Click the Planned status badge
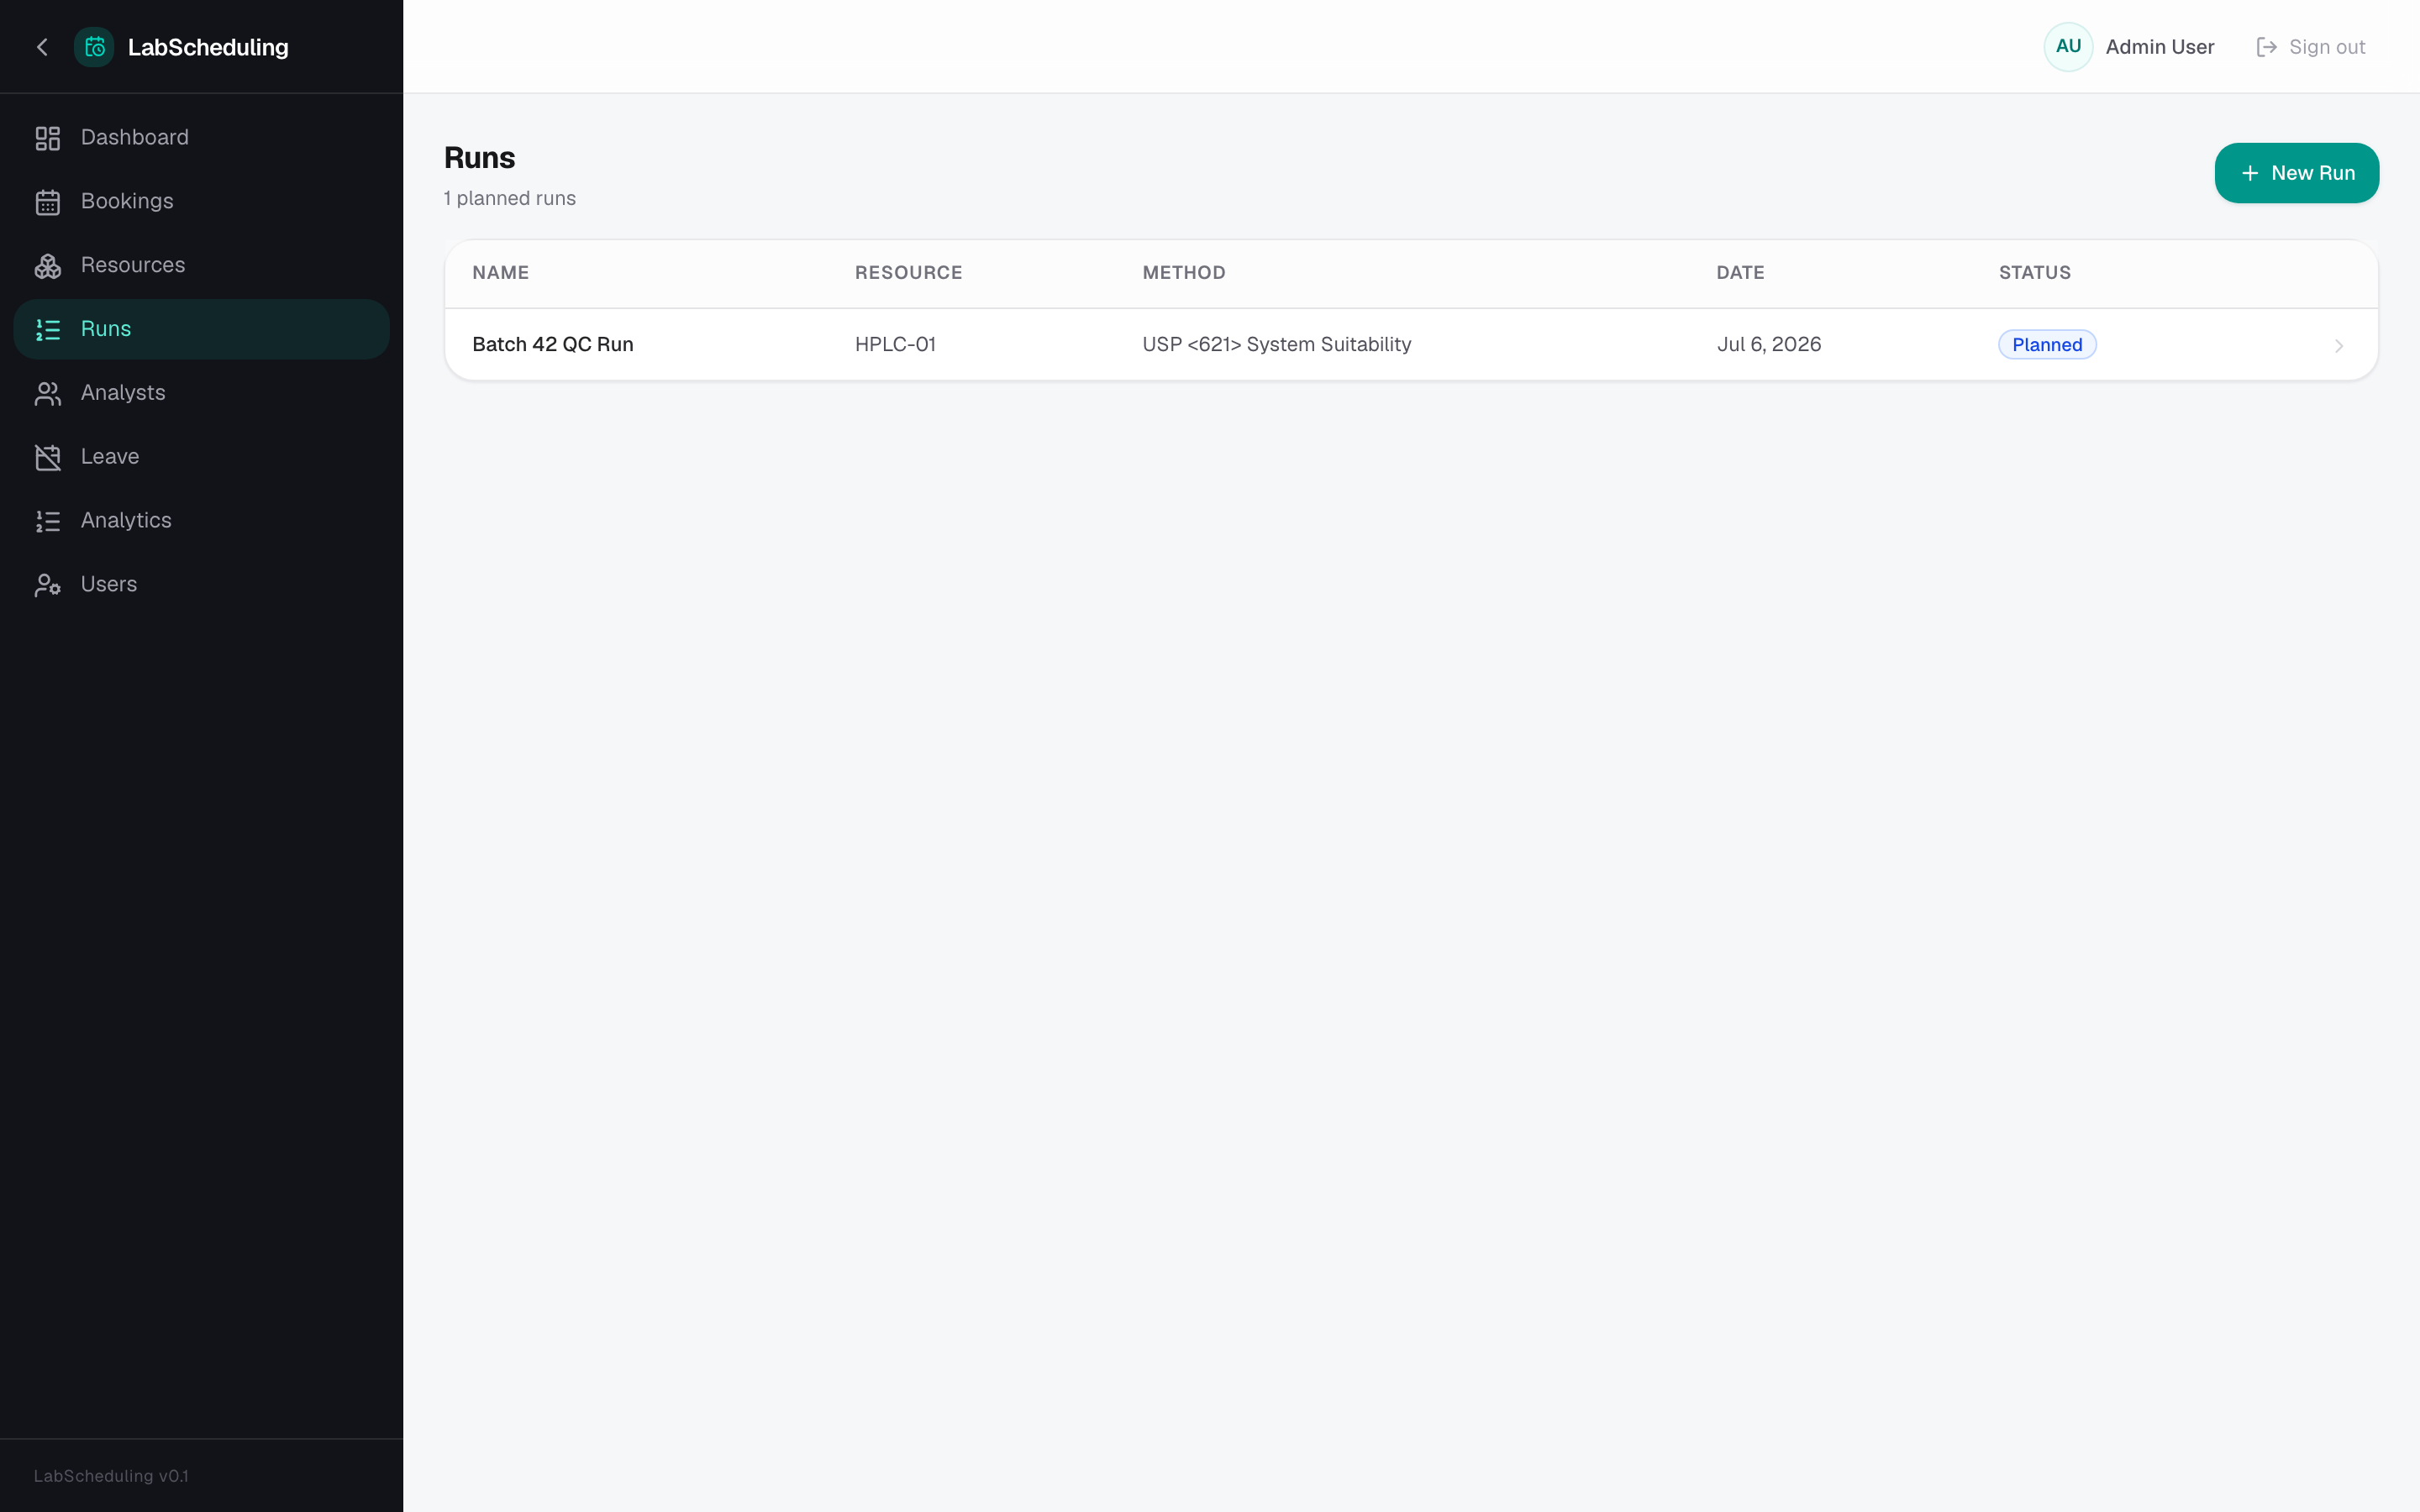 pos(2046,345)
